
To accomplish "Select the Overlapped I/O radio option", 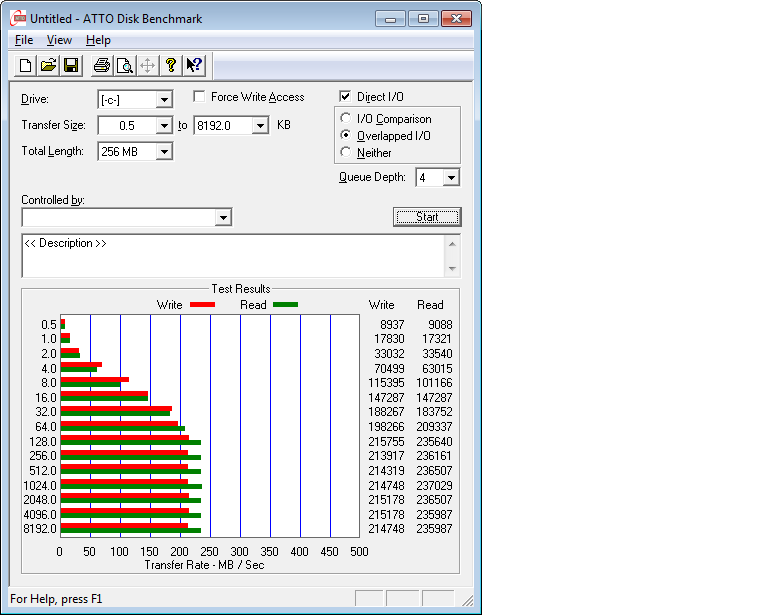I will (x=346, y=135).
